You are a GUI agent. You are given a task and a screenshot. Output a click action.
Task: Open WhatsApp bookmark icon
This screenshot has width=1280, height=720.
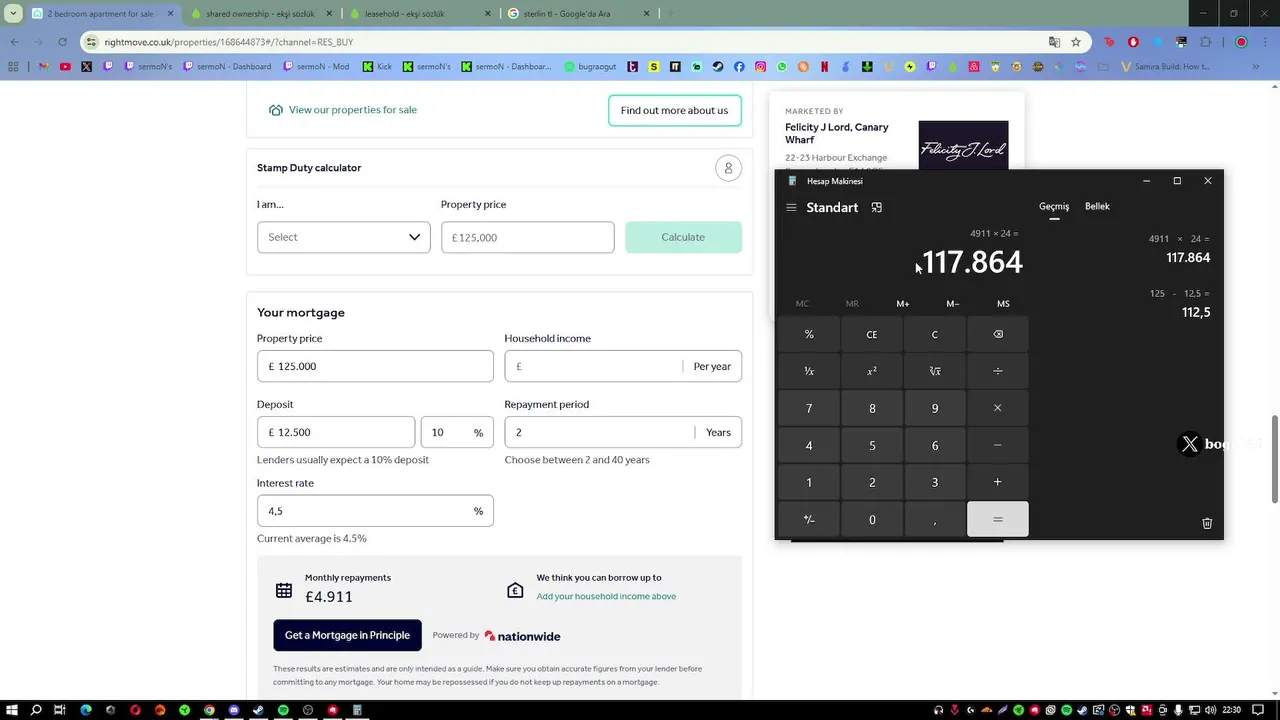pos(782,67)
